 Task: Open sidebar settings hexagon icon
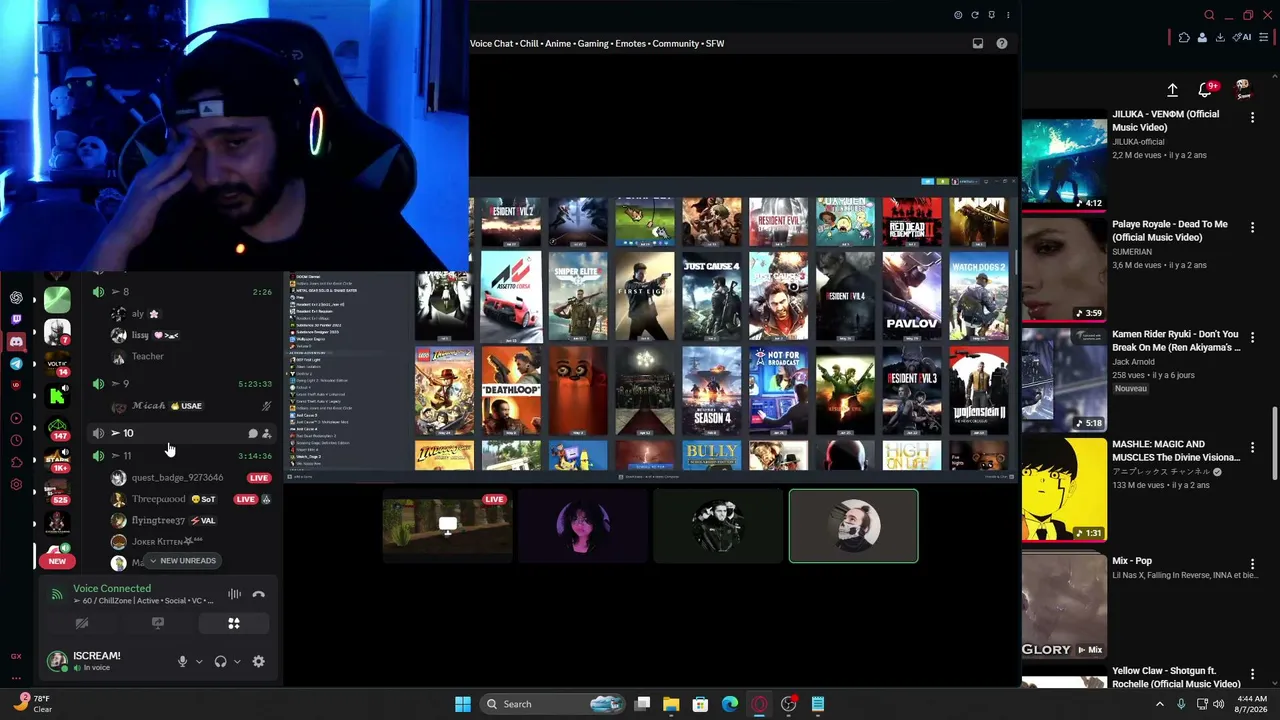(x=16, y=485)
